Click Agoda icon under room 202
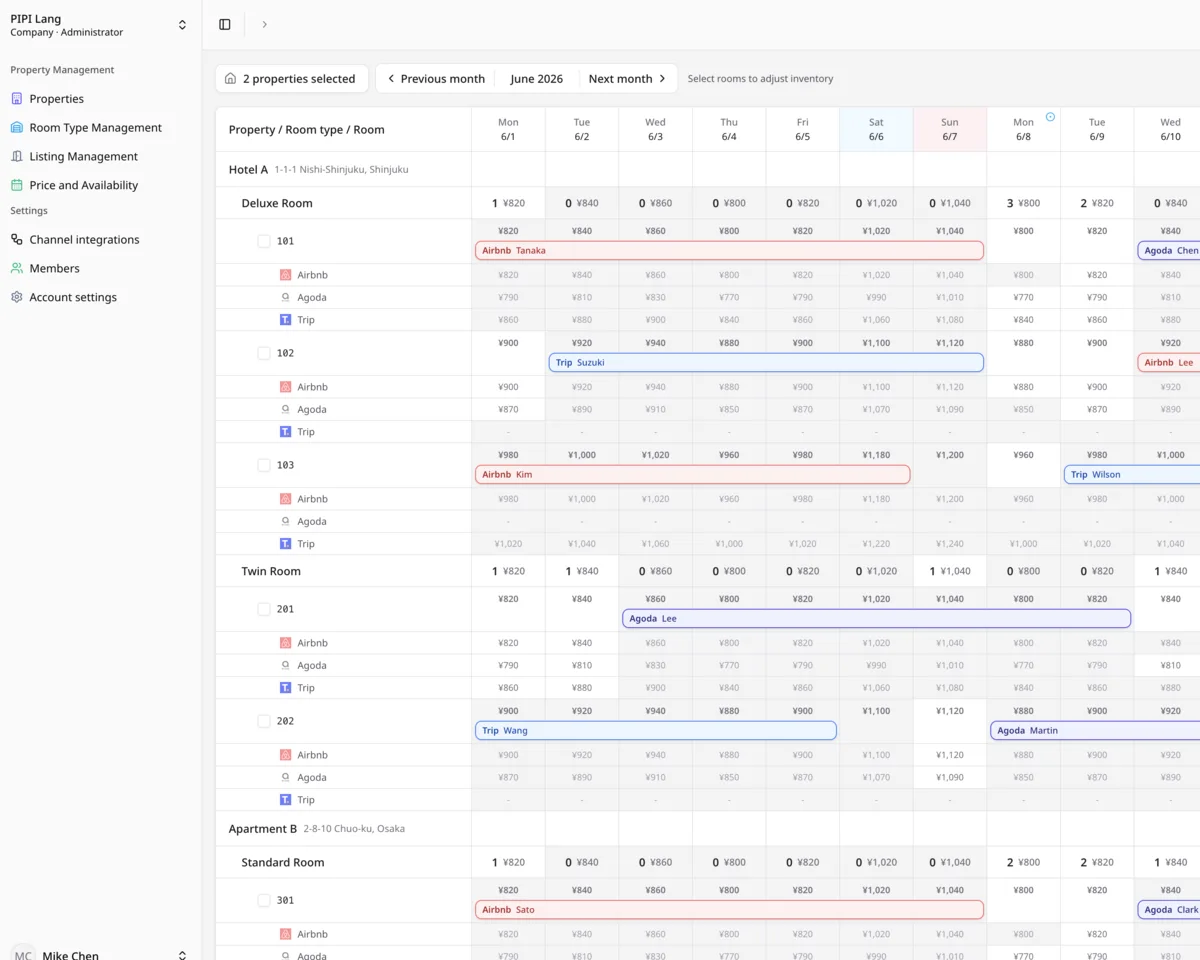1200x960 pixels. (x=285, y=777)
